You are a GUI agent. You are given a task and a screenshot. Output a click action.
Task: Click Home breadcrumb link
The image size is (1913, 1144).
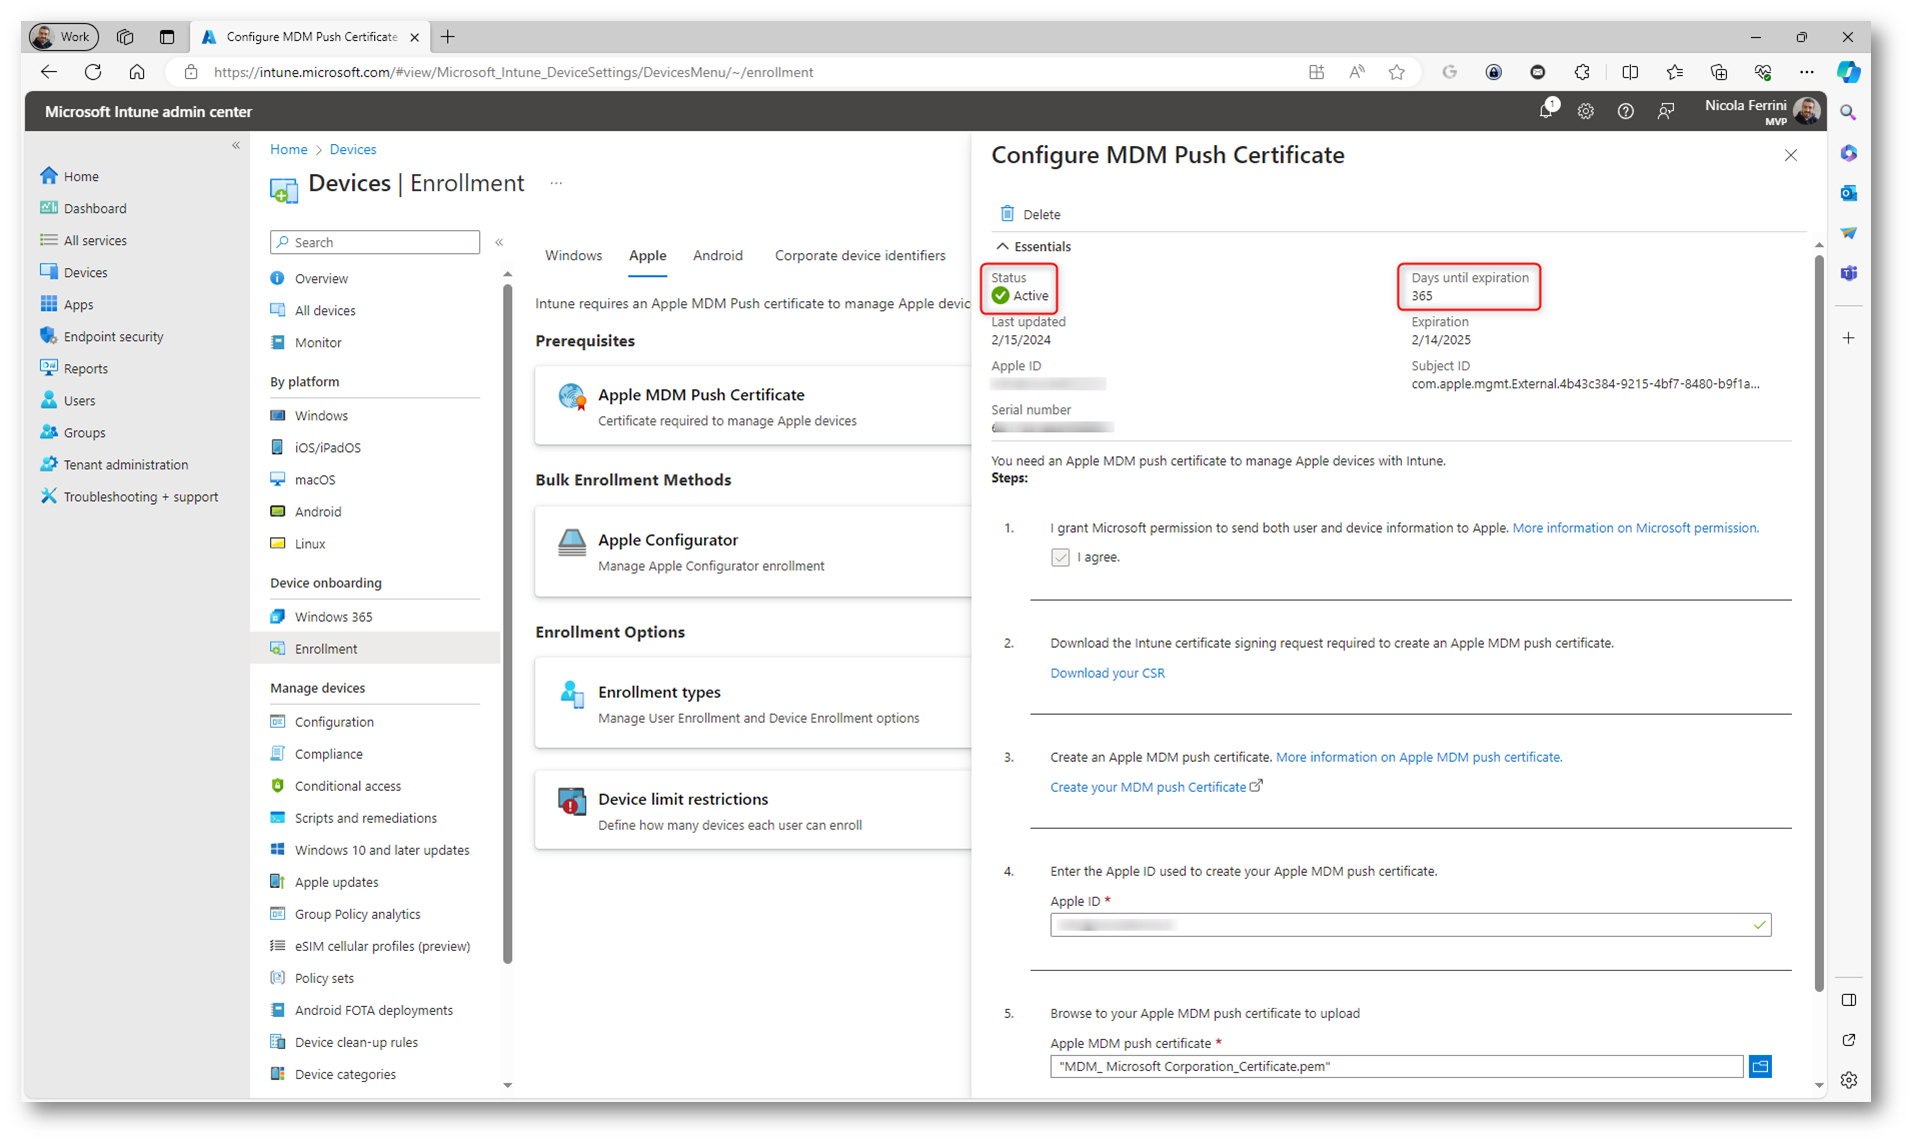(288, 149)
